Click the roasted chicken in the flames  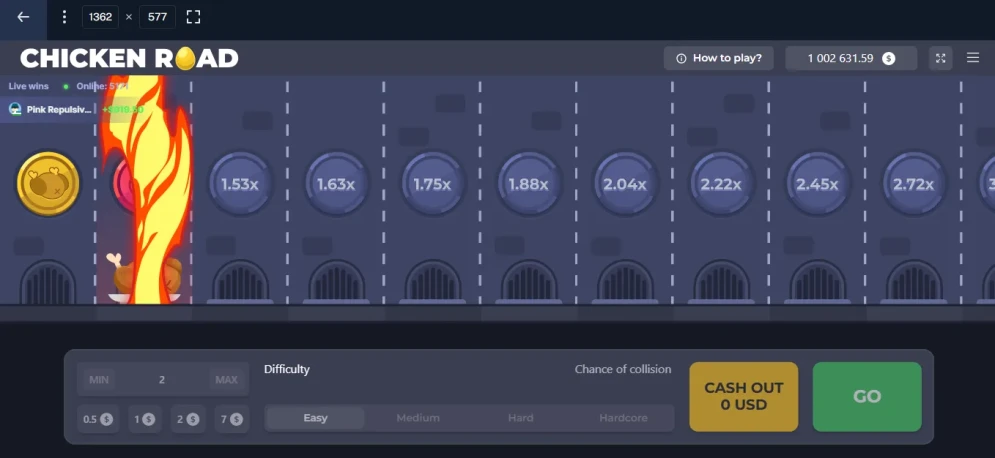point(145,278)
